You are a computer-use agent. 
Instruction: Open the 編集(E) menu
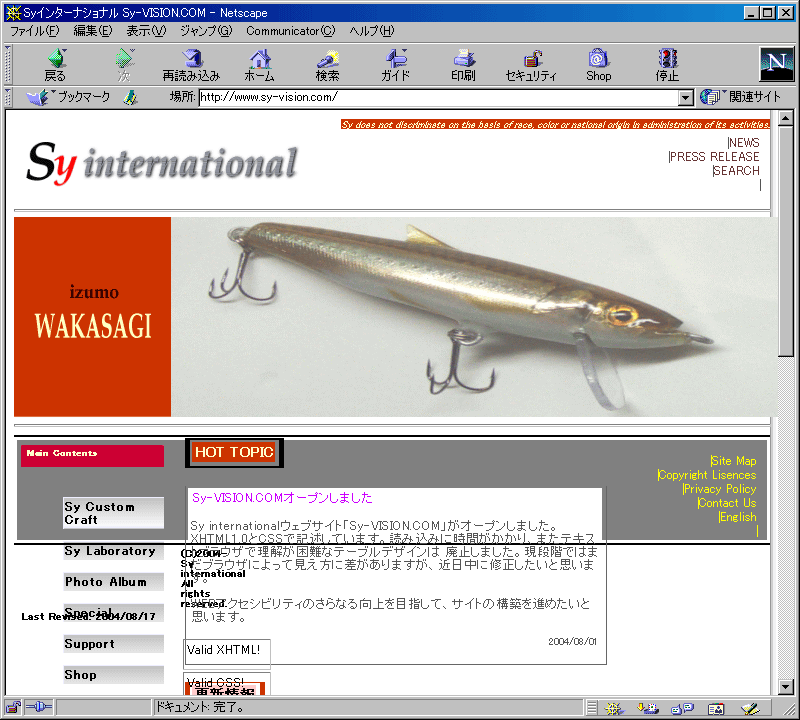click(92, 31)
